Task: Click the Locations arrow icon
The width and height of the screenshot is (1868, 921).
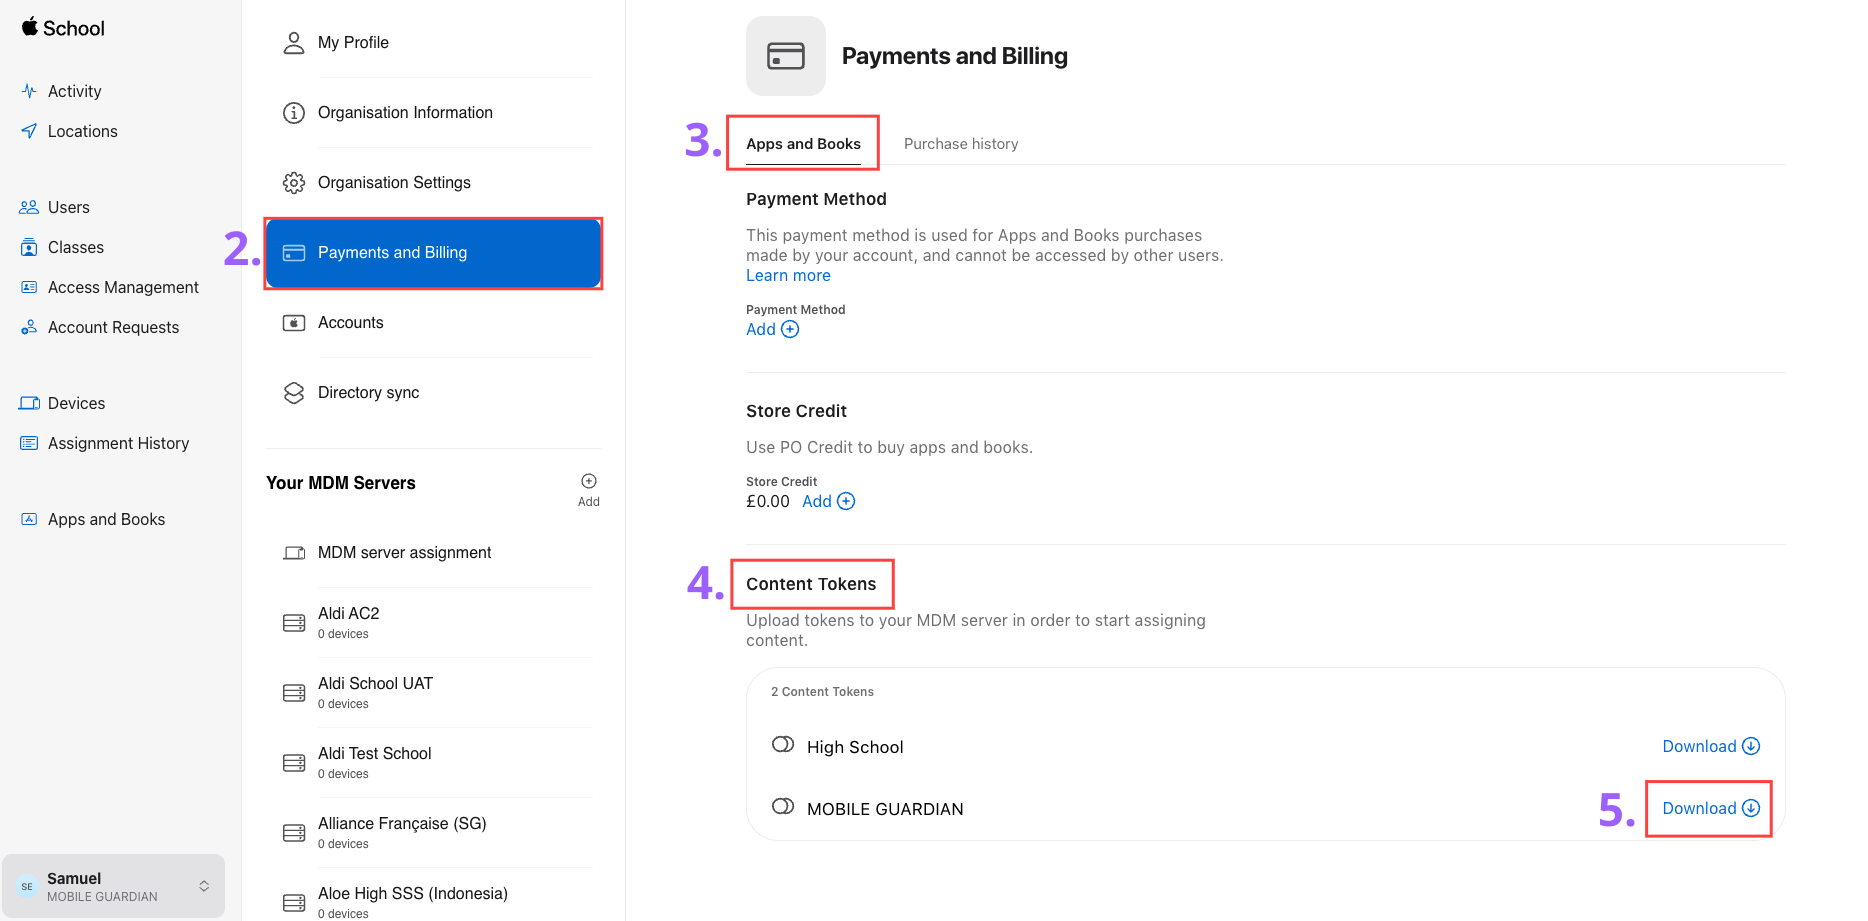Action: [29, 131]
